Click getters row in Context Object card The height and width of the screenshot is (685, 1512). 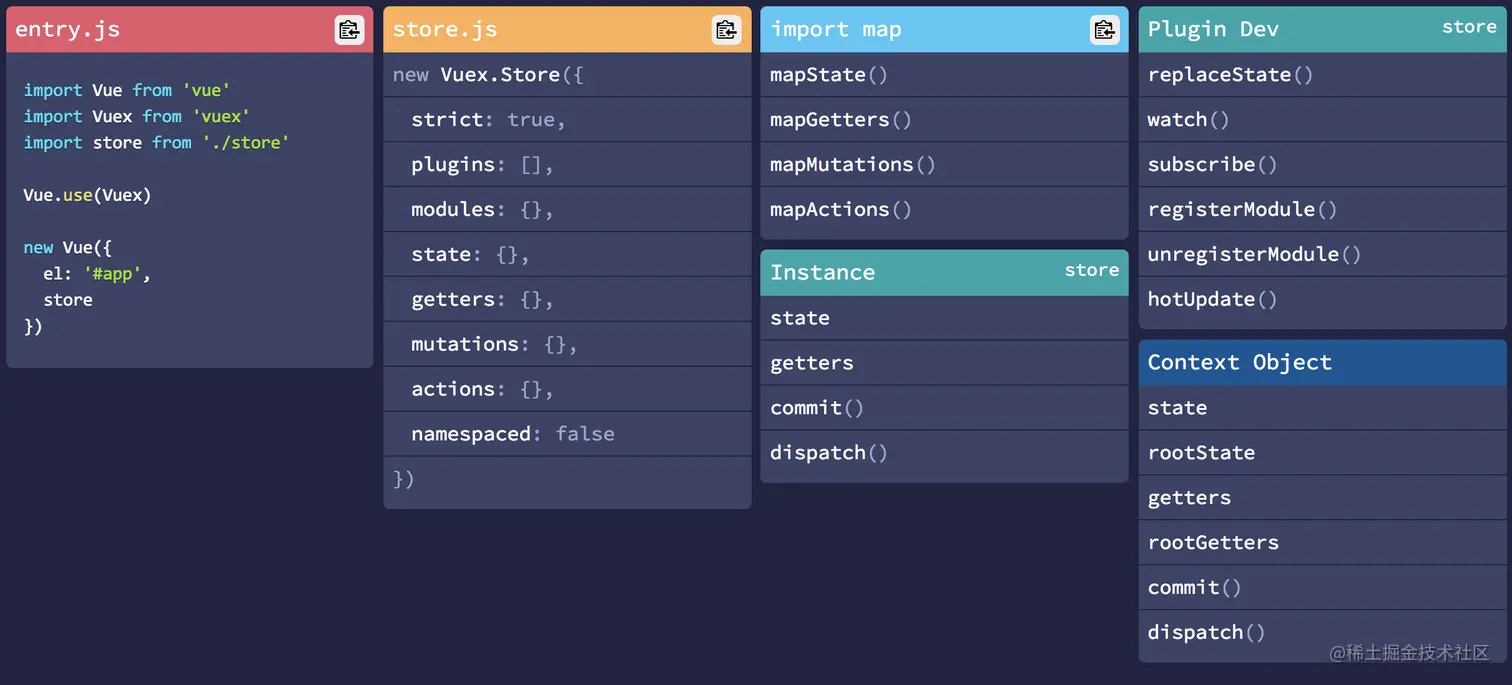click(1322, 498)
